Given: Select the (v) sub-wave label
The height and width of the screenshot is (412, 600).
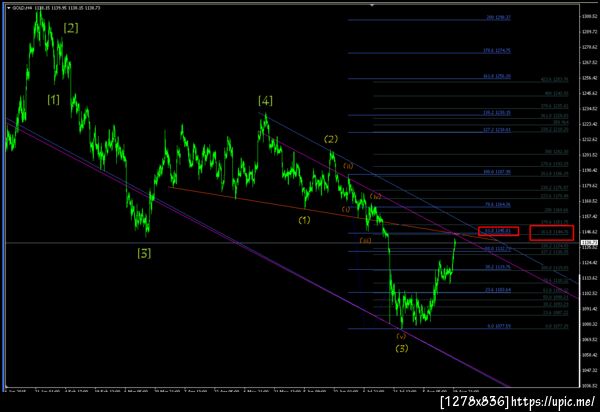Looking at the screenshot, I should [x=401, y=336].
